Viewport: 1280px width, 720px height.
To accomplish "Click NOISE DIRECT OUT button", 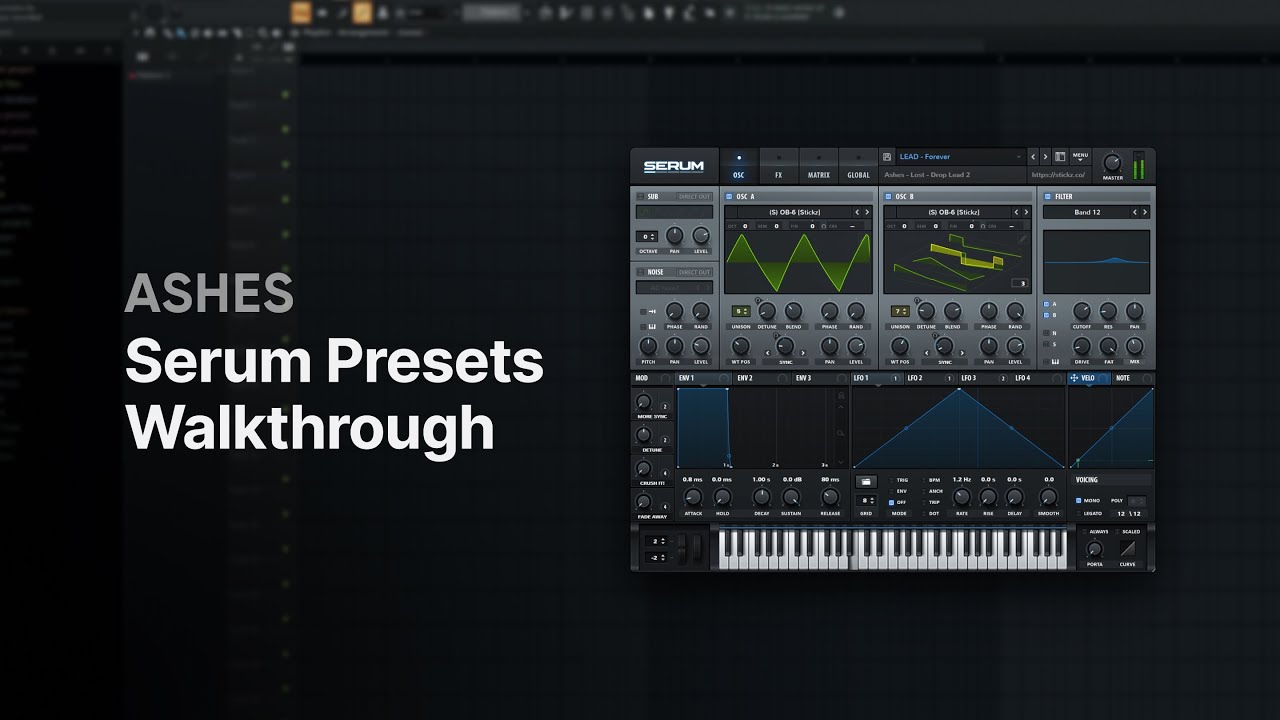I will [694, 272].
